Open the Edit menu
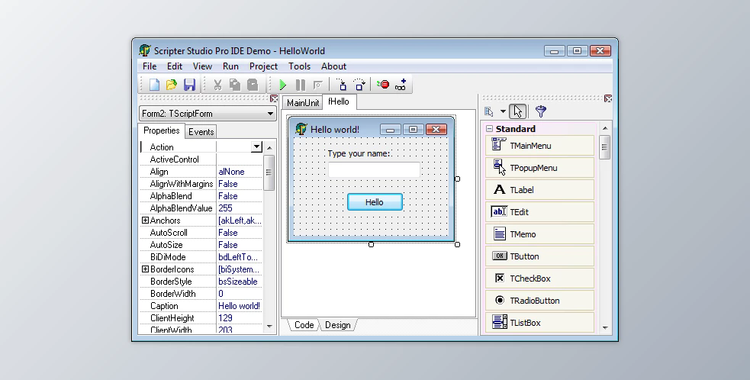Image resolution: width=750 pixels, height=380 pixels. click(x=175, y=66)
